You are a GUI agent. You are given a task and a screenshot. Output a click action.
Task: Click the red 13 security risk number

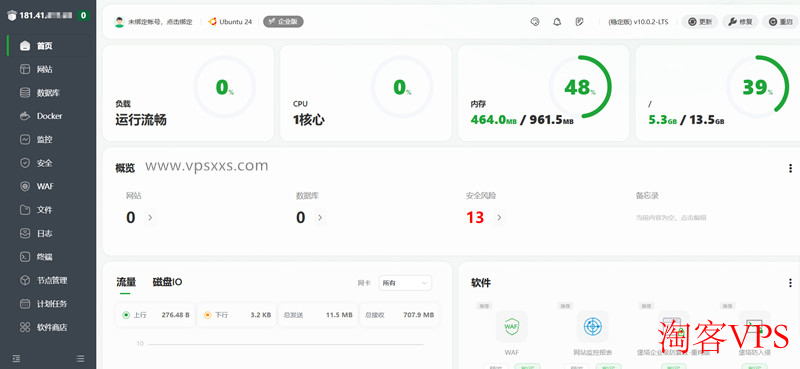pyautogui.click(x=475, y=218)
